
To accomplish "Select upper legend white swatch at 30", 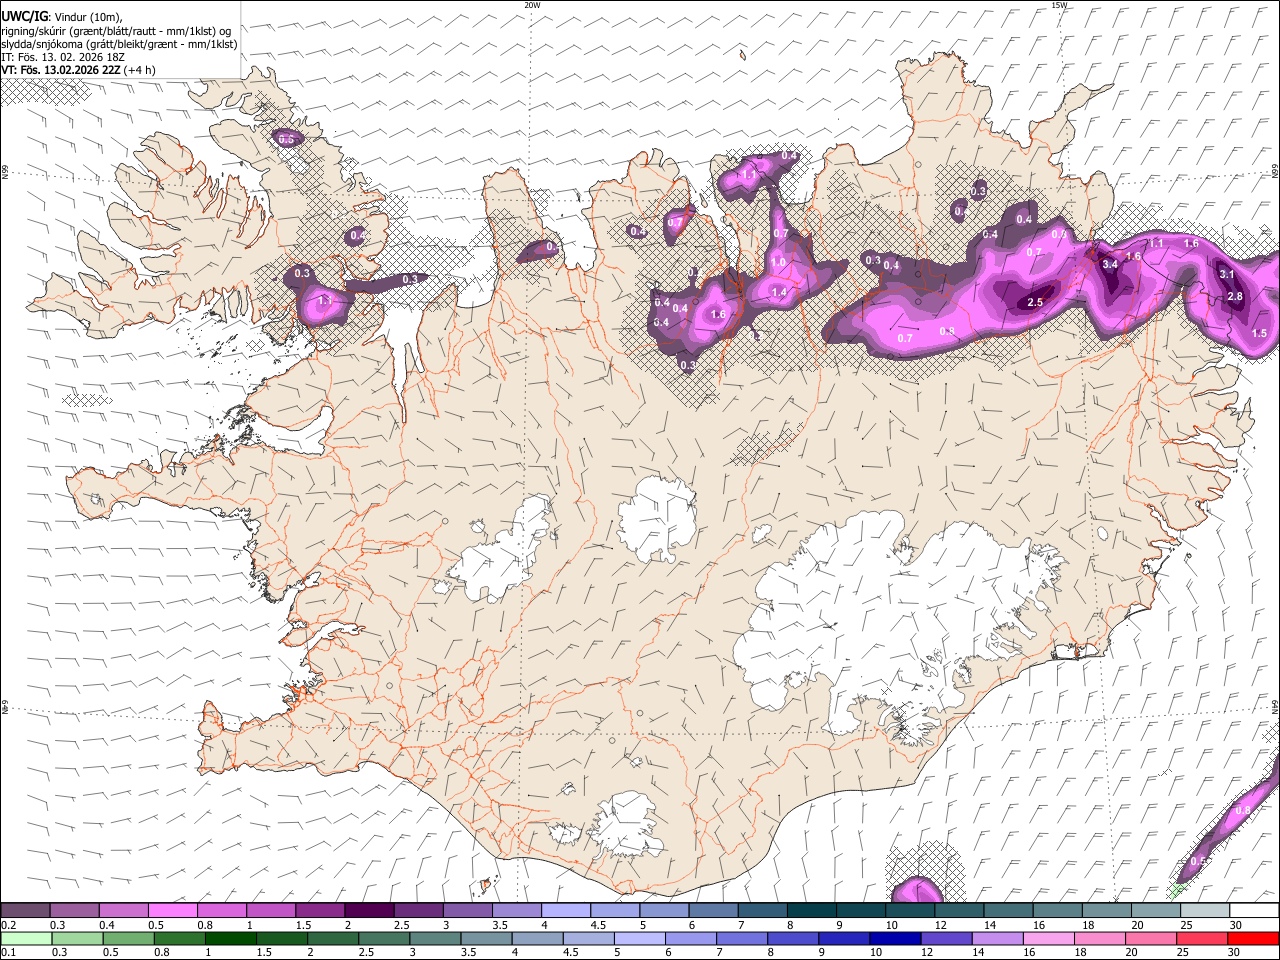I will (1254, 910).
